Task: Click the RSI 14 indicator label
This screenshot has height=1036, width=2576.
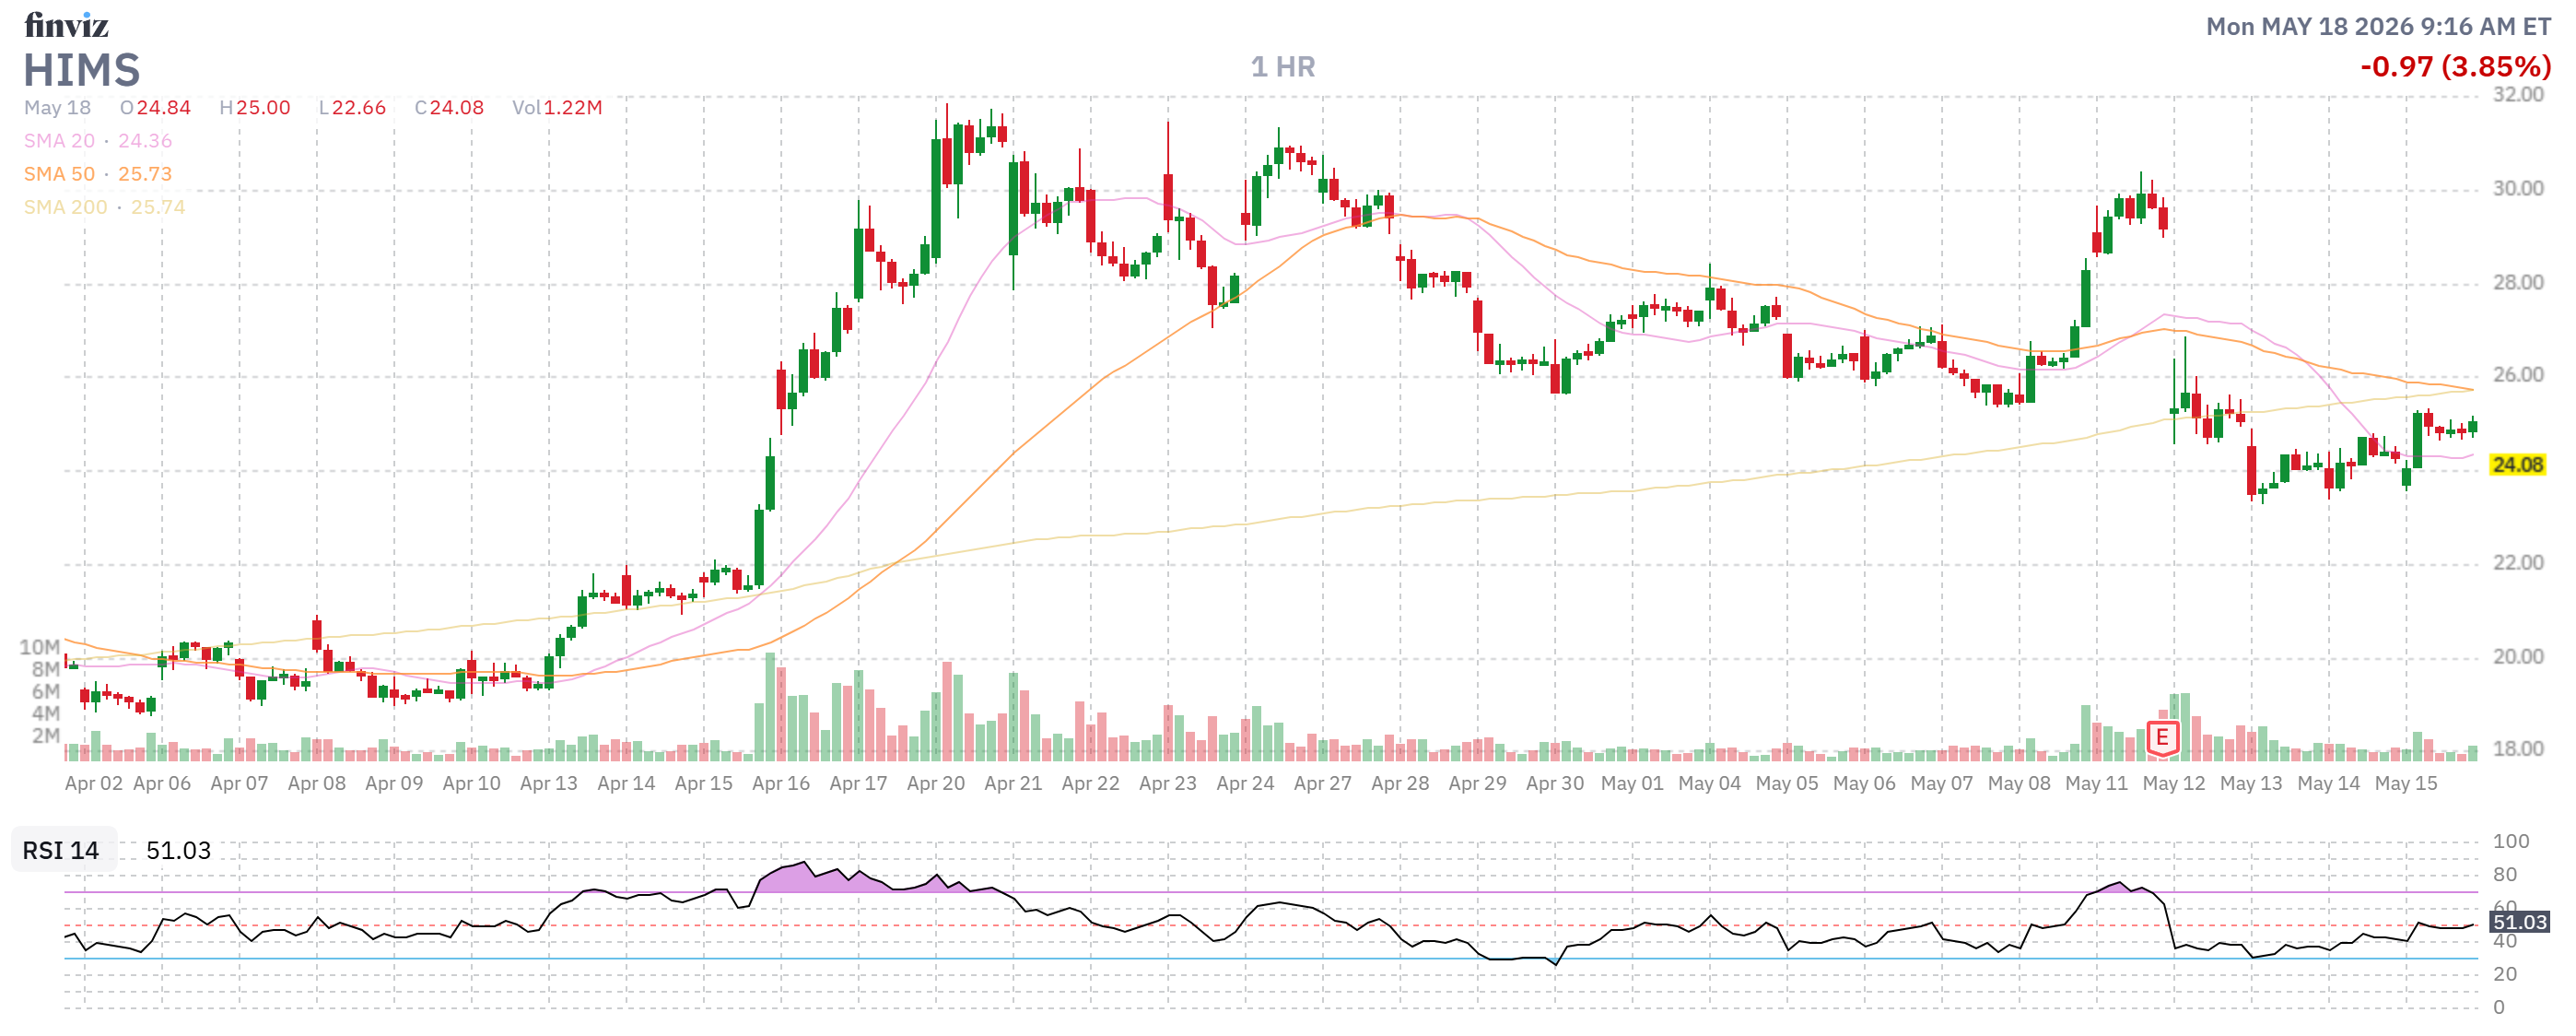Action: pyautogui.click(x=61, y=850)
